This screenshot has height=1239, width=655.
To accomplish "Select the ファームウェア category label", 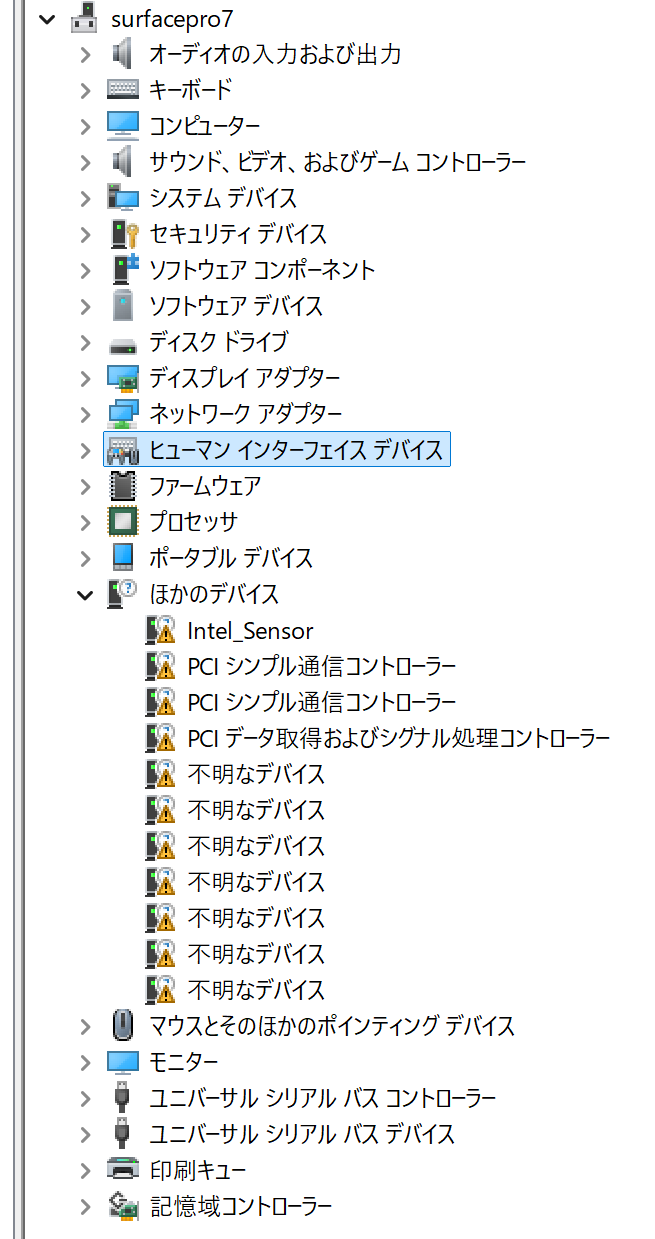I will [205, 486].
